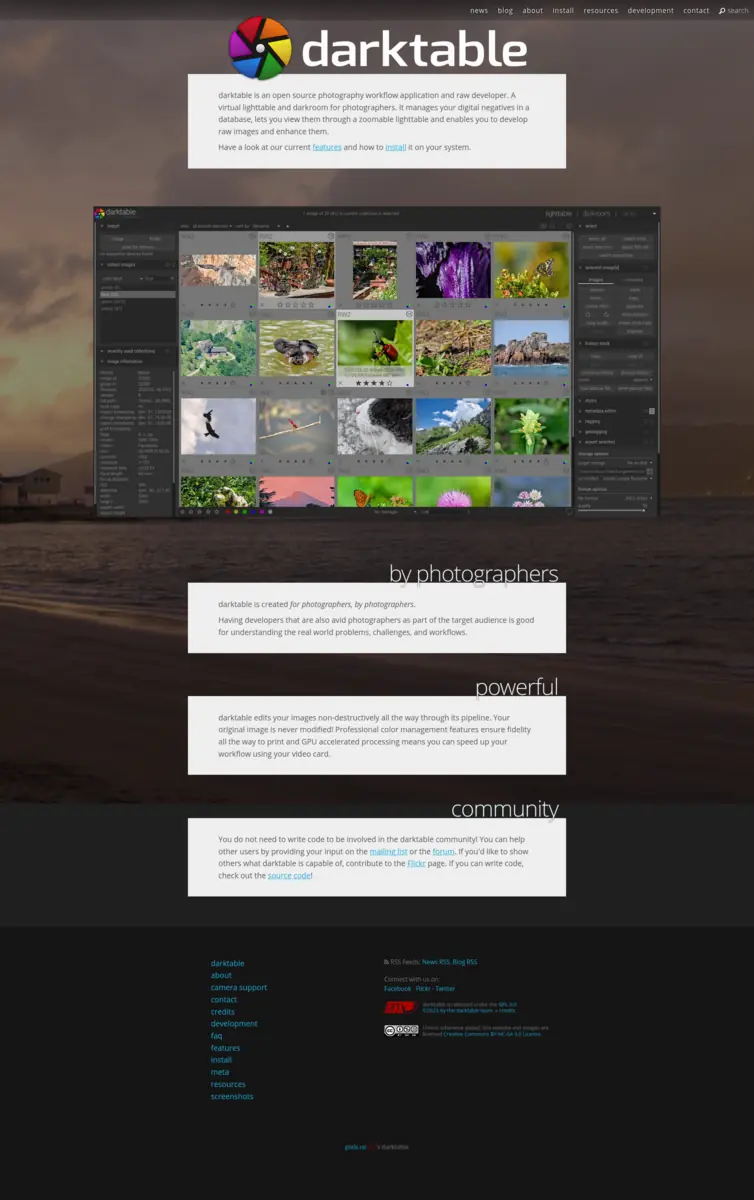Follow the forum link in community section
Screen dimensions: 754x1200
pos(443,851)
